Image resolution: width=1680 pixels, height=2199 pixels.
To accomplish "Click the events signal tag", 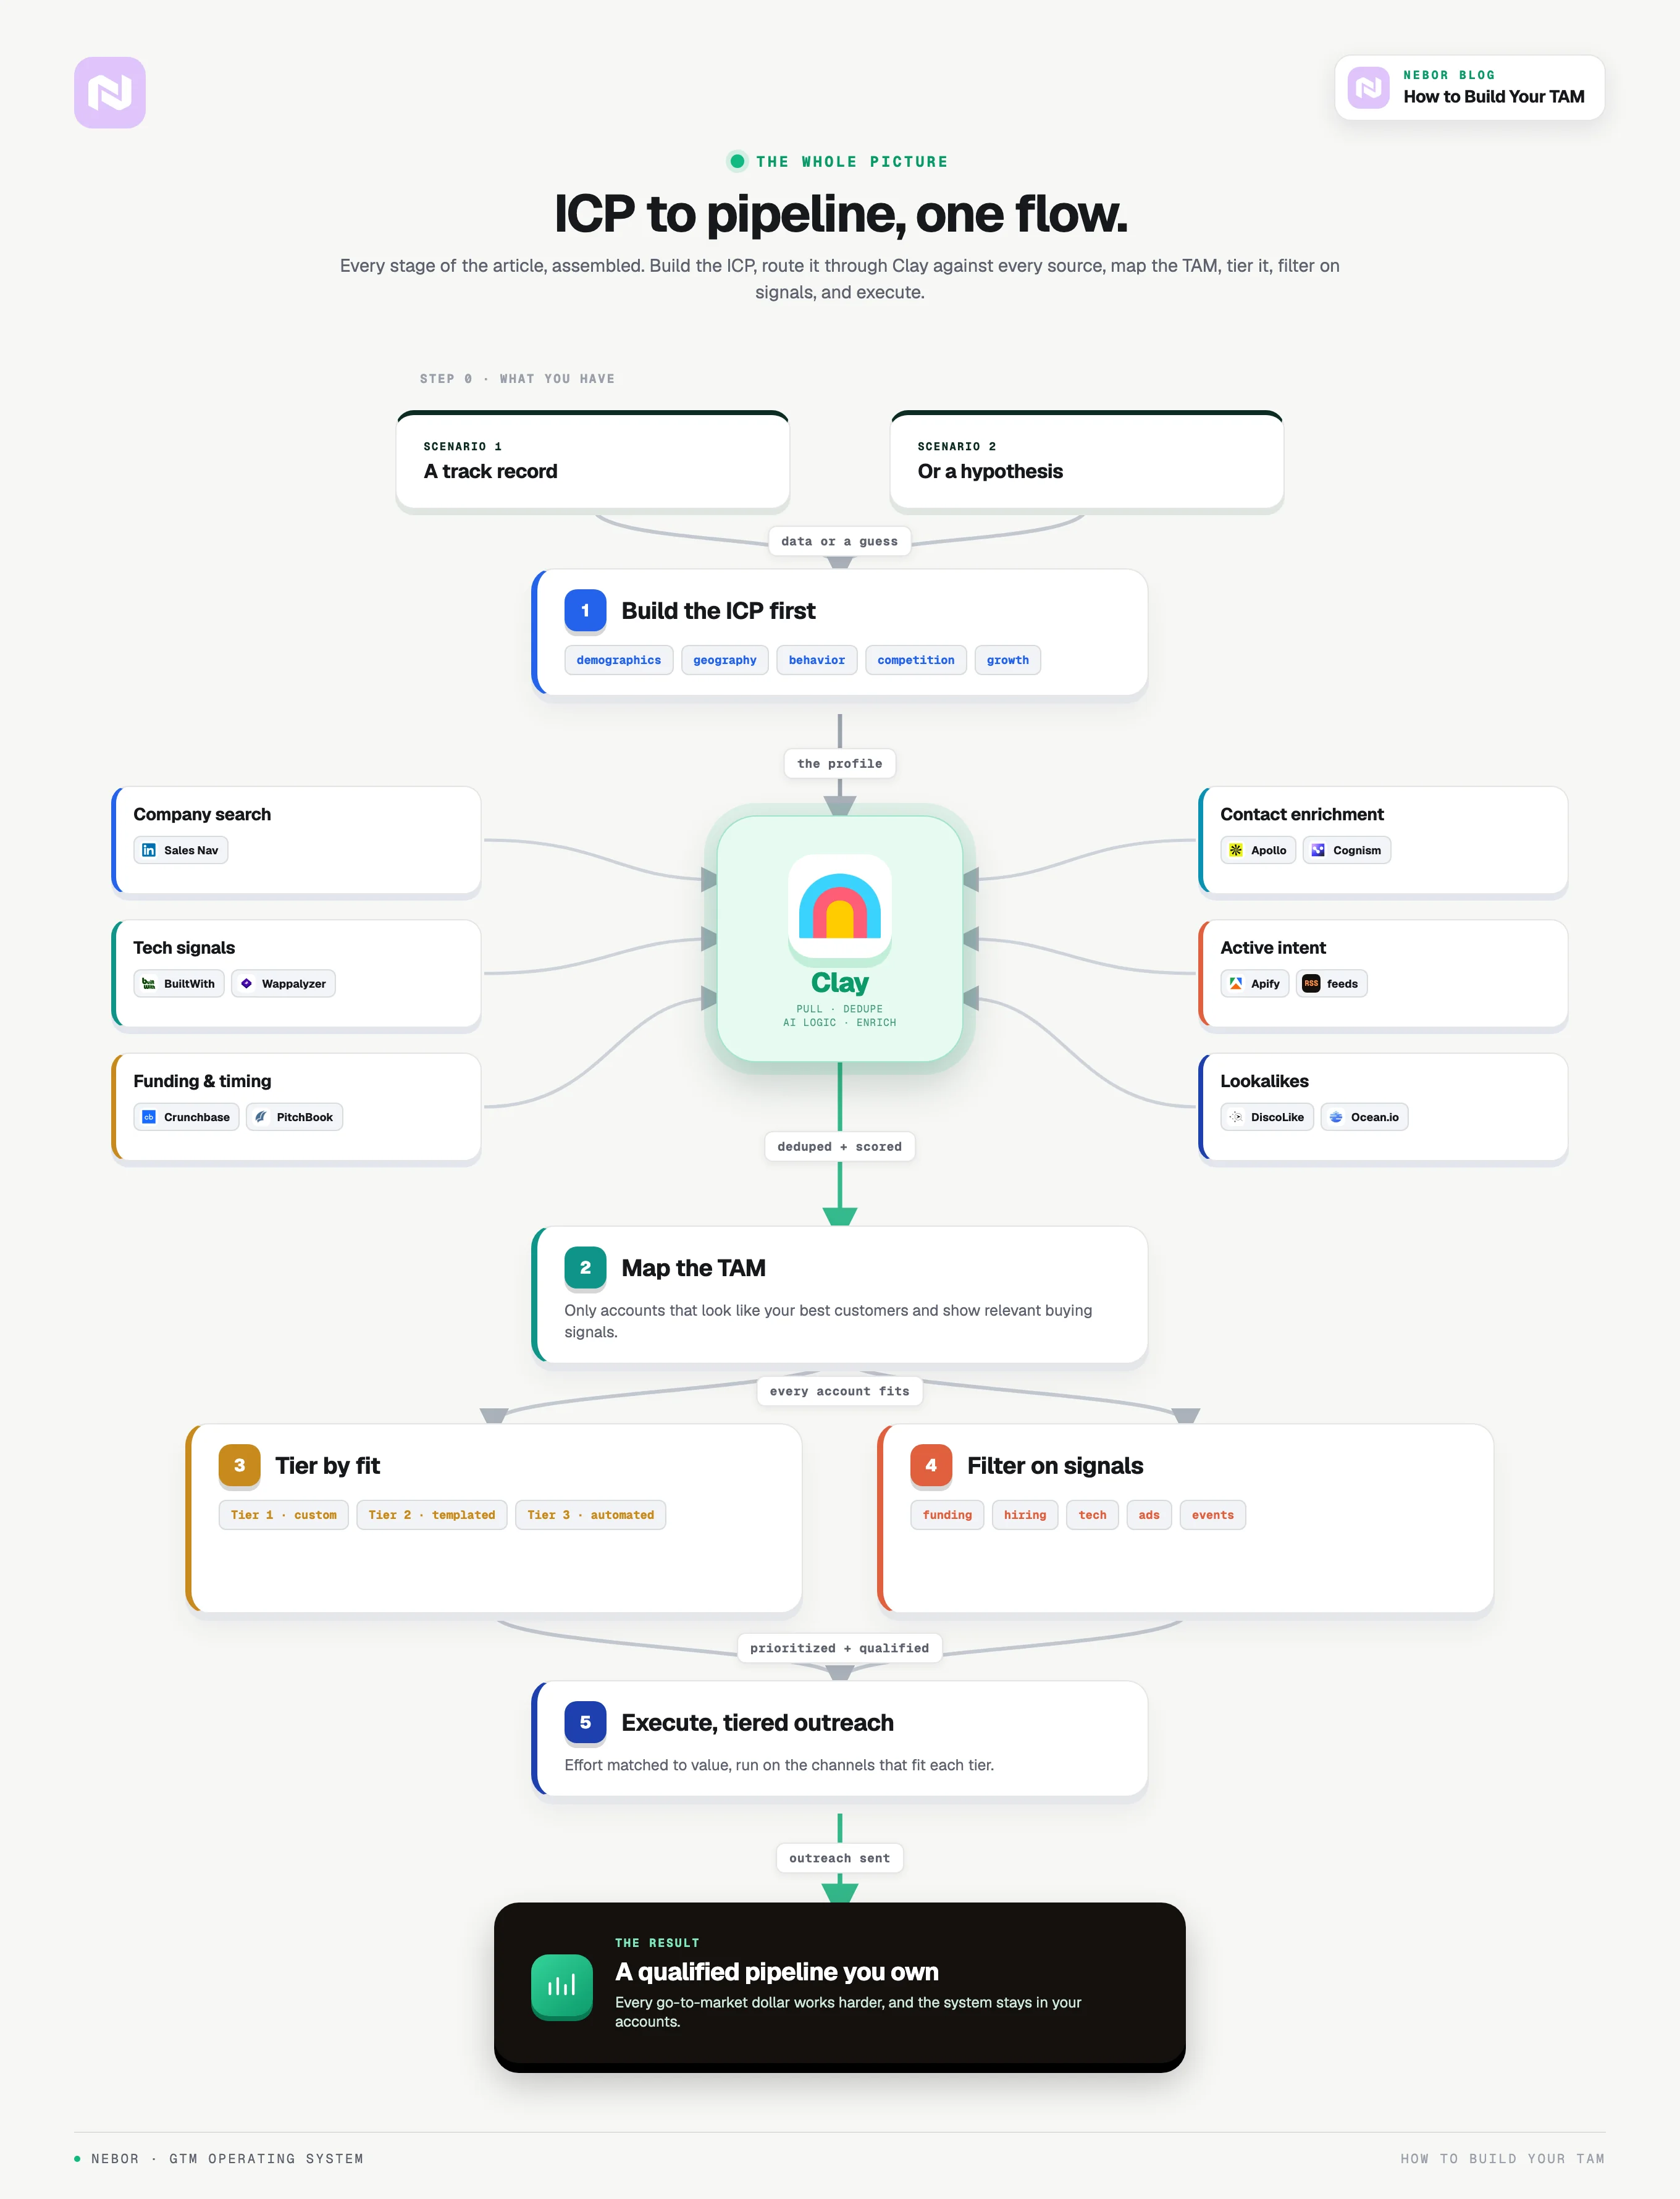I will [1213, 1515].
